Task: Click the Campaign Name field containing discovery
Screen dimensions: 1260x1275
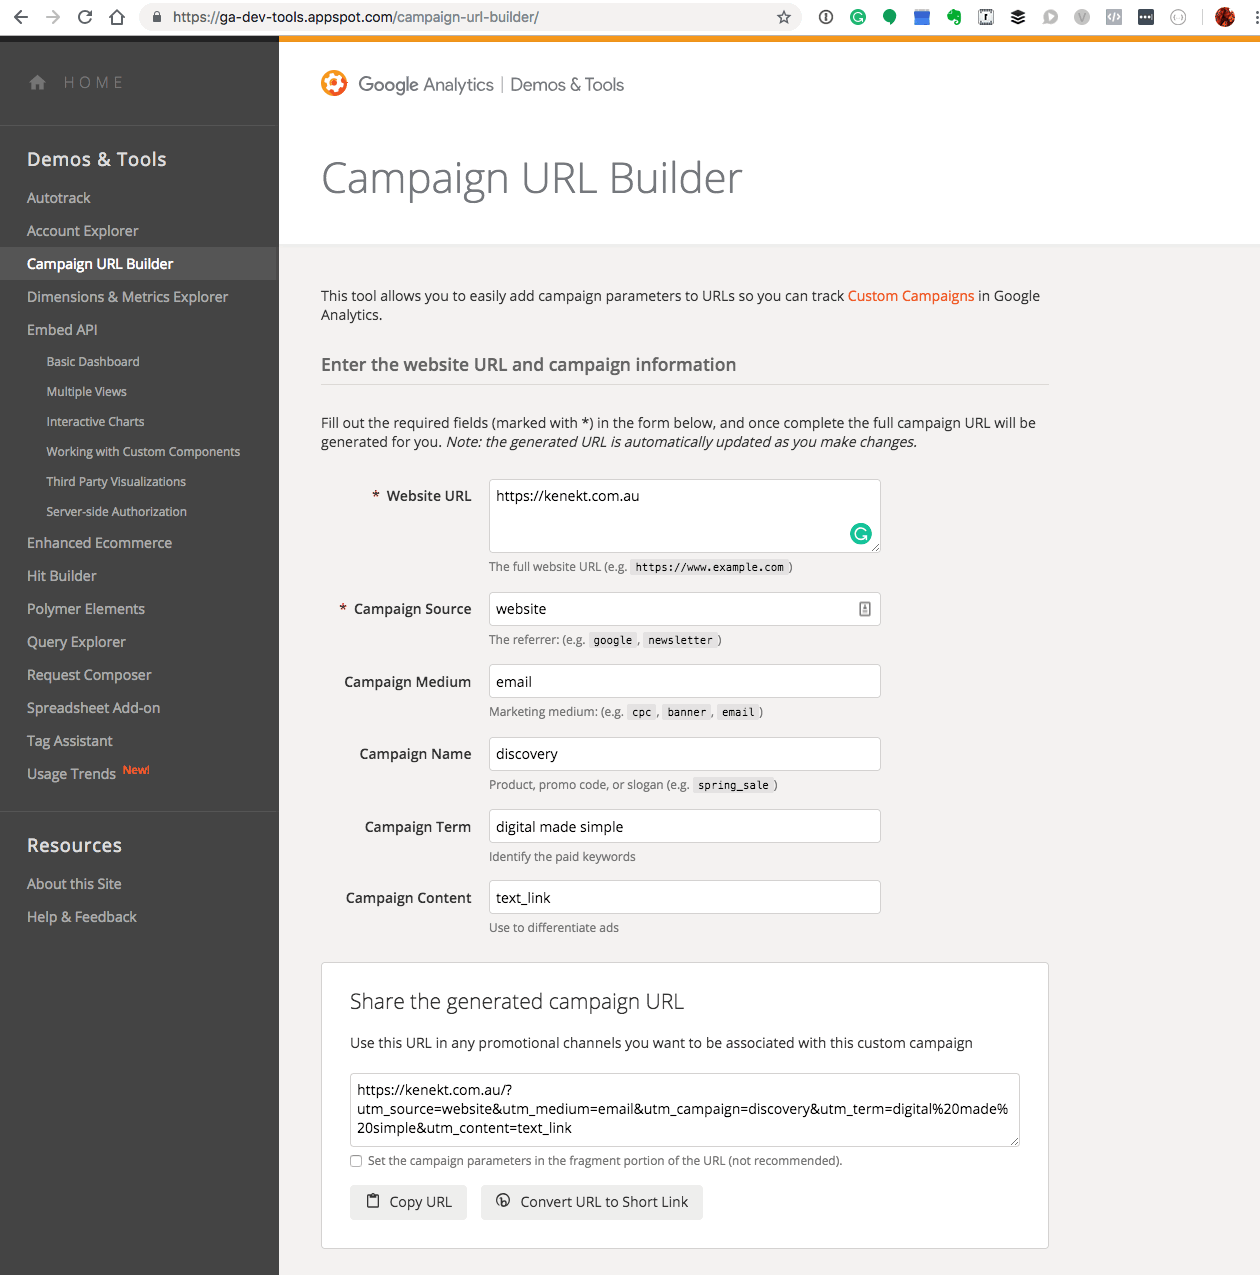Action: (x=685, y=754)
